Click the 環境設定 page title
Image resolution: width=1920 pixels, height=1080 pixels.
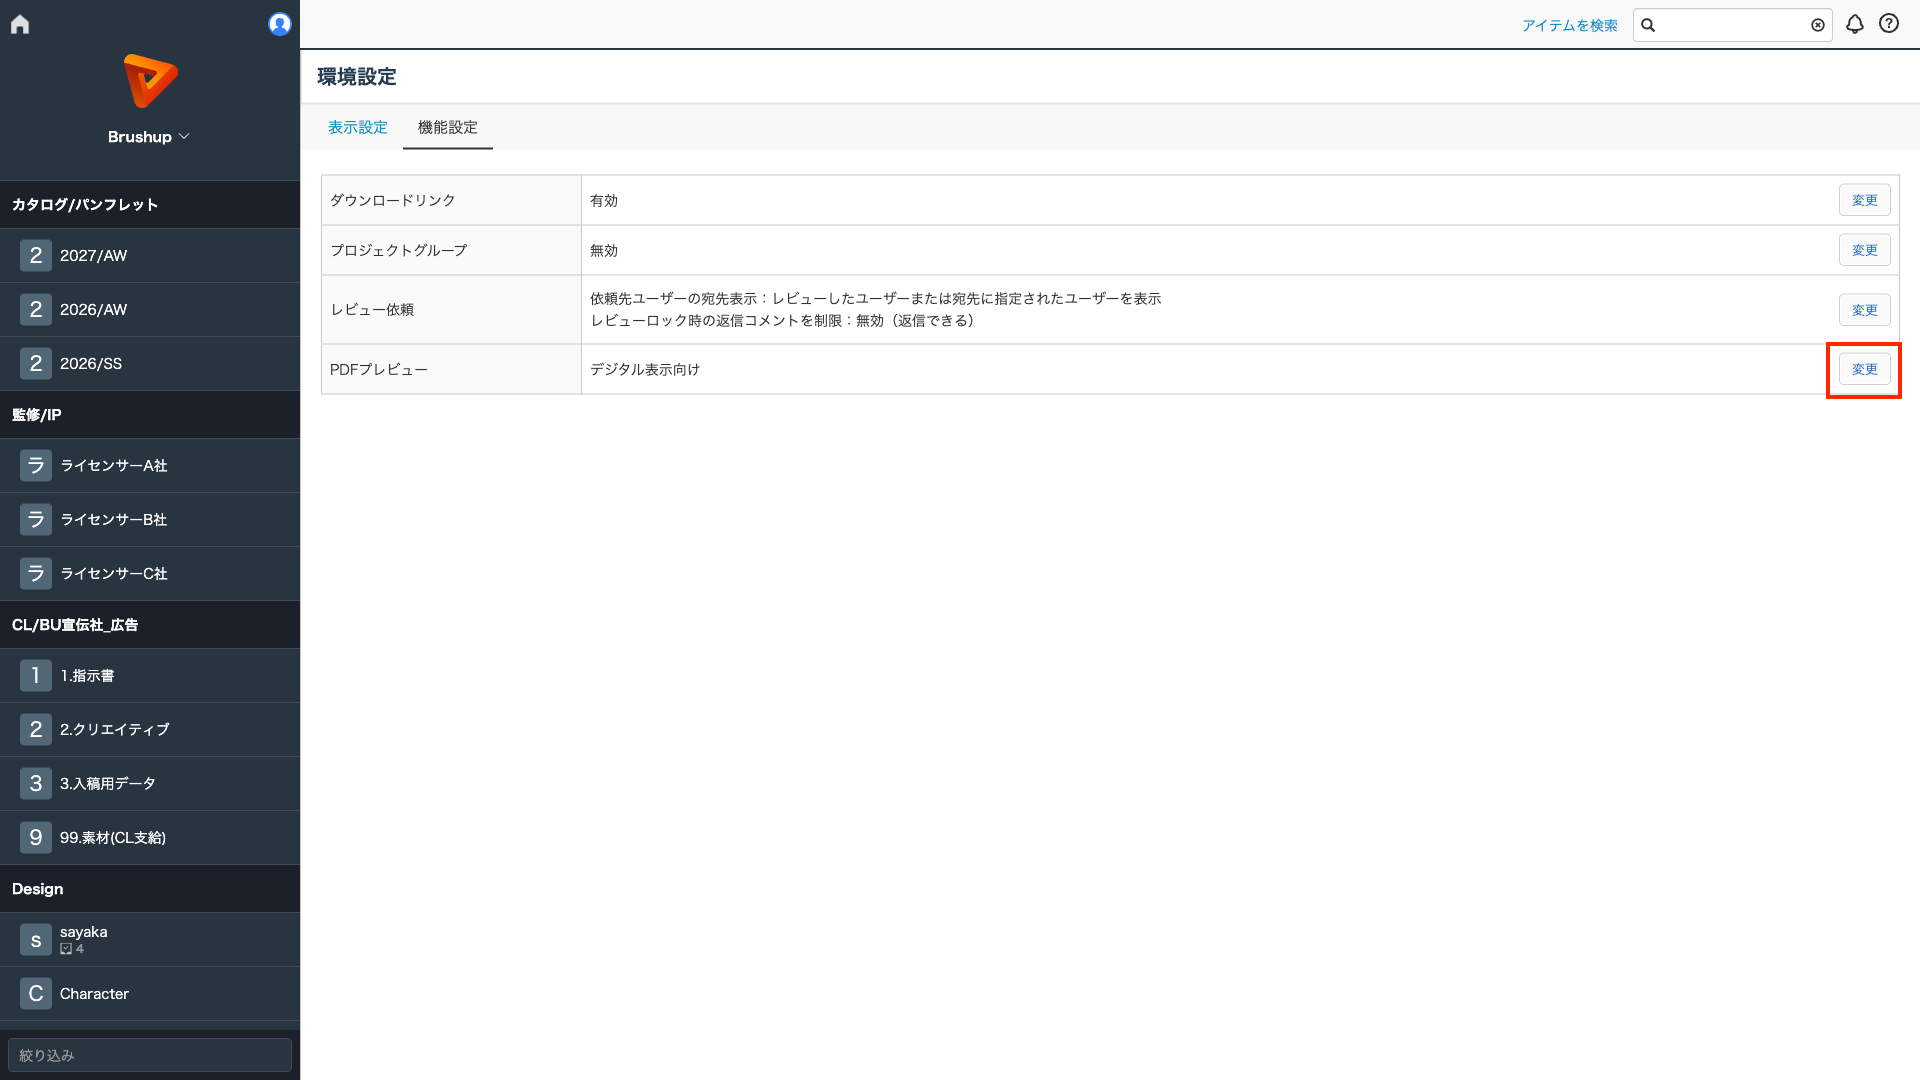pos(357,77)
